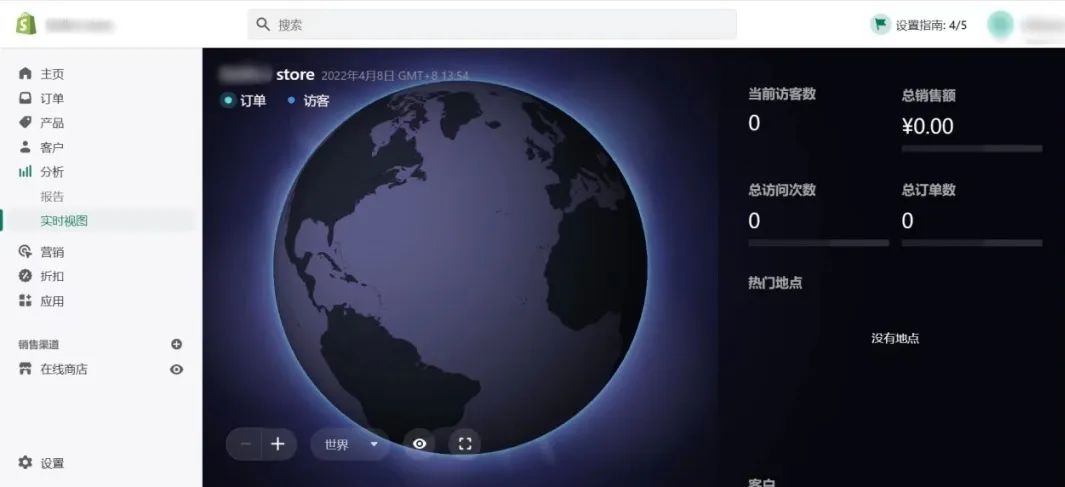The width and height of the screenshot is (1065, 487).
Task: Click the Shopify logo icon
Action: coord(26,24)
